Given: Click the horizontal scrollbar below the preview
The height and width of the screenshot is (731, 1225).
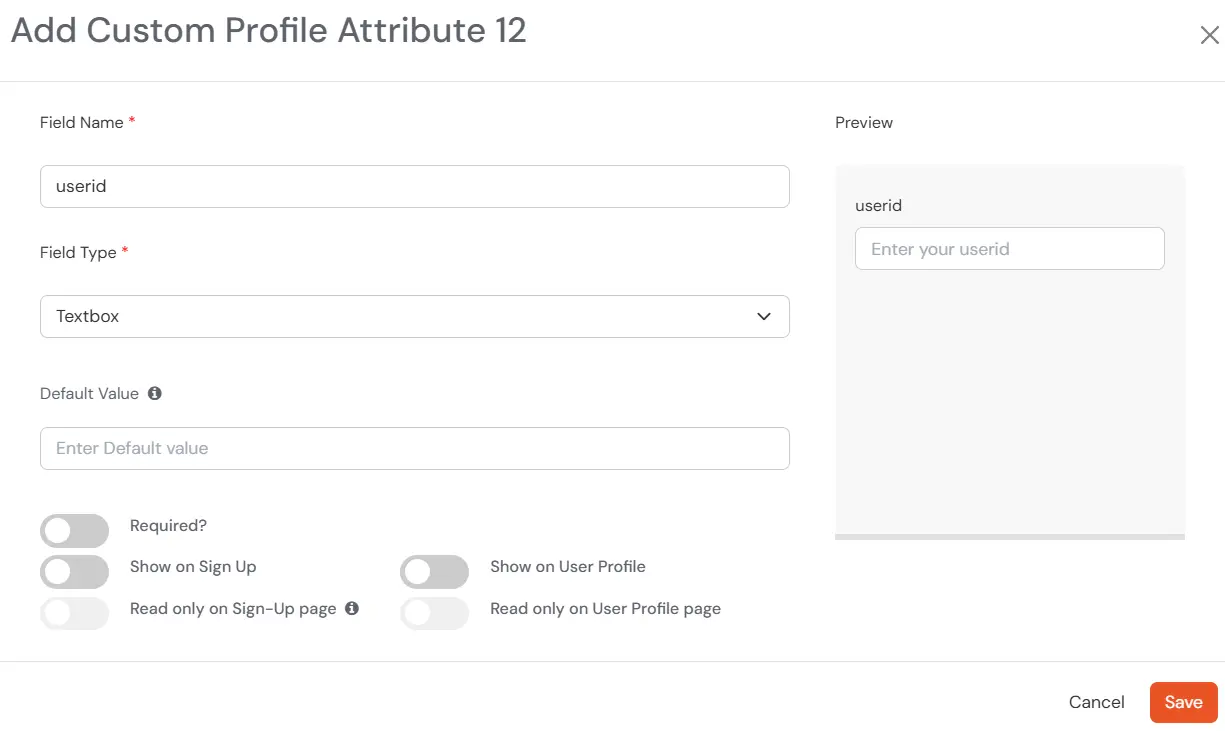Looking at the screenshot, I should (1009, 536).
